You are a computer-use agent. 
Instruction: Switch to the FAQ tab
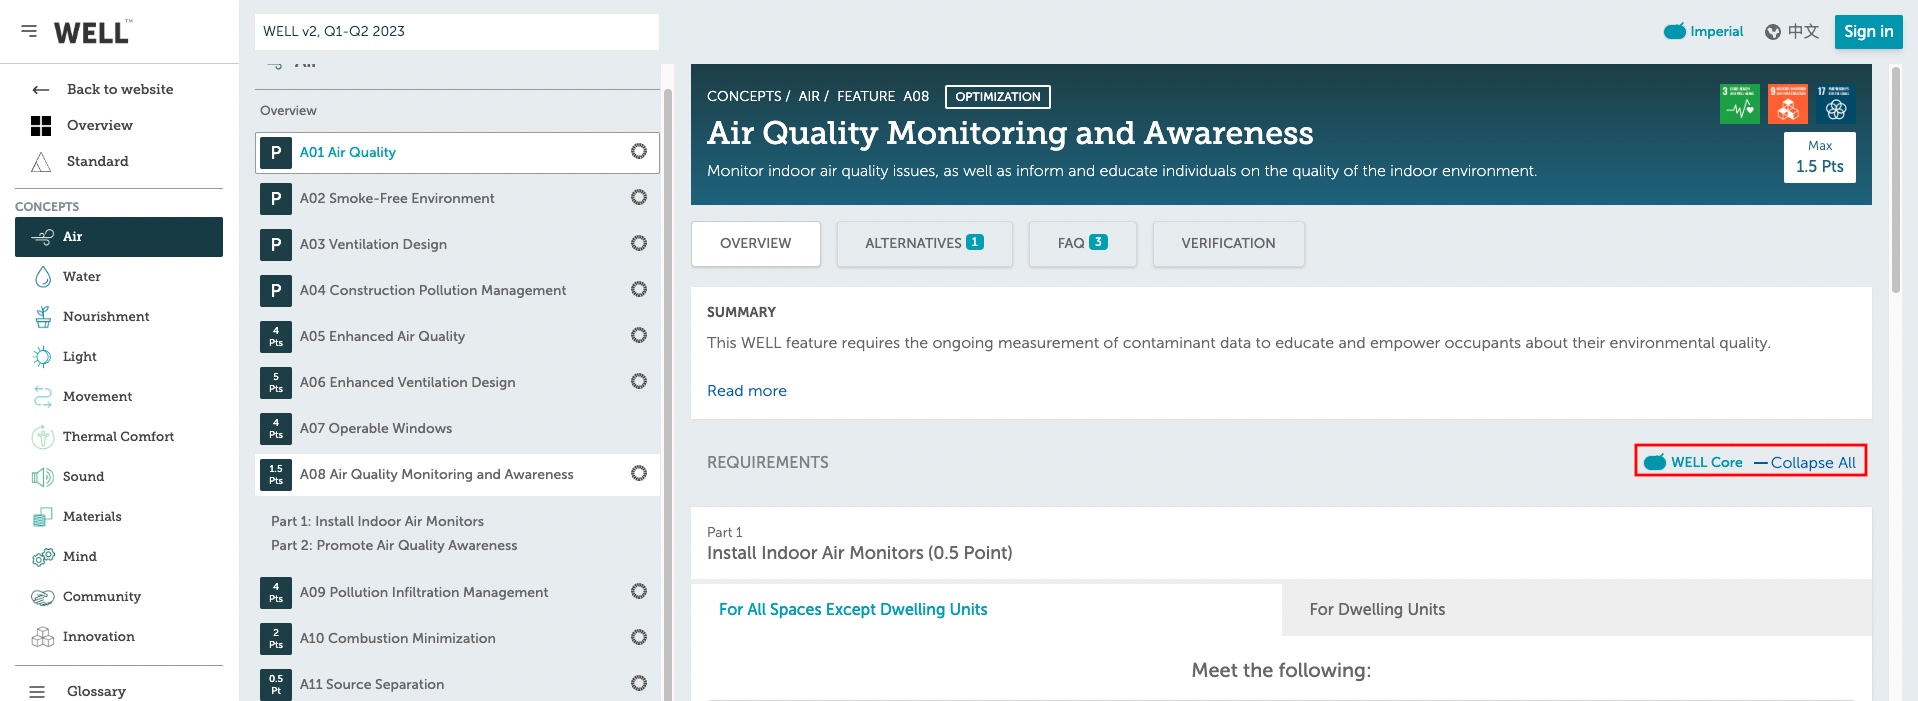coord(1083,244)
